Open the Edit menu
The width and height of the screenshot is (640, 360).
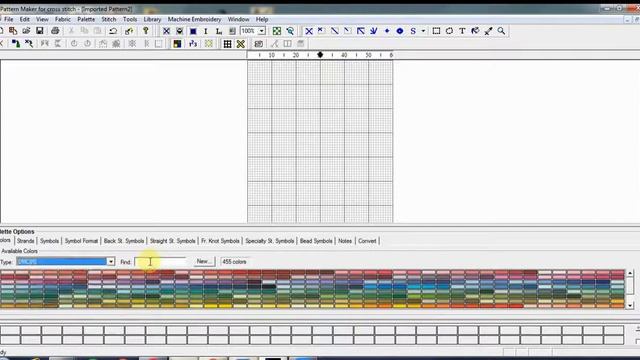[24, 19]
